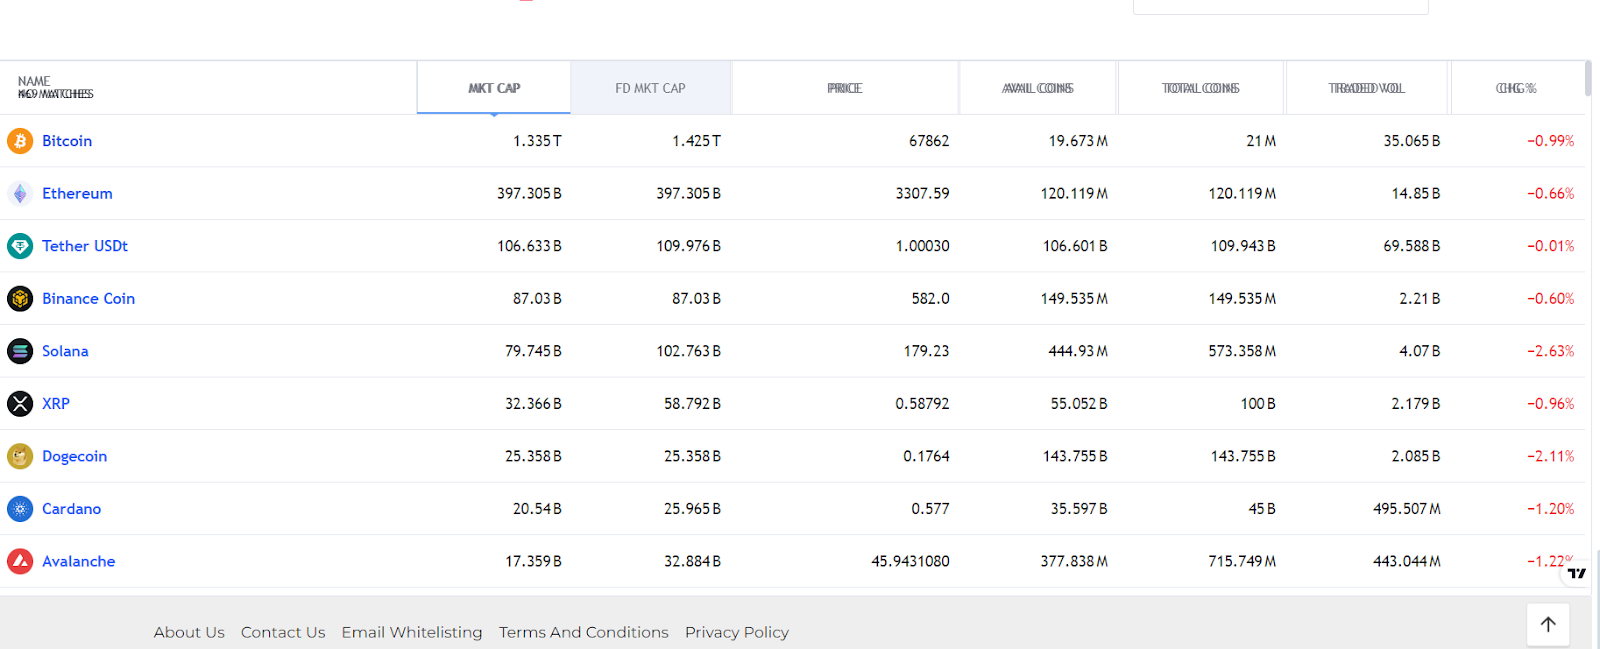Open the Privacy Policy footer link
Viewport: 1600px width, 649px height.
737,632
